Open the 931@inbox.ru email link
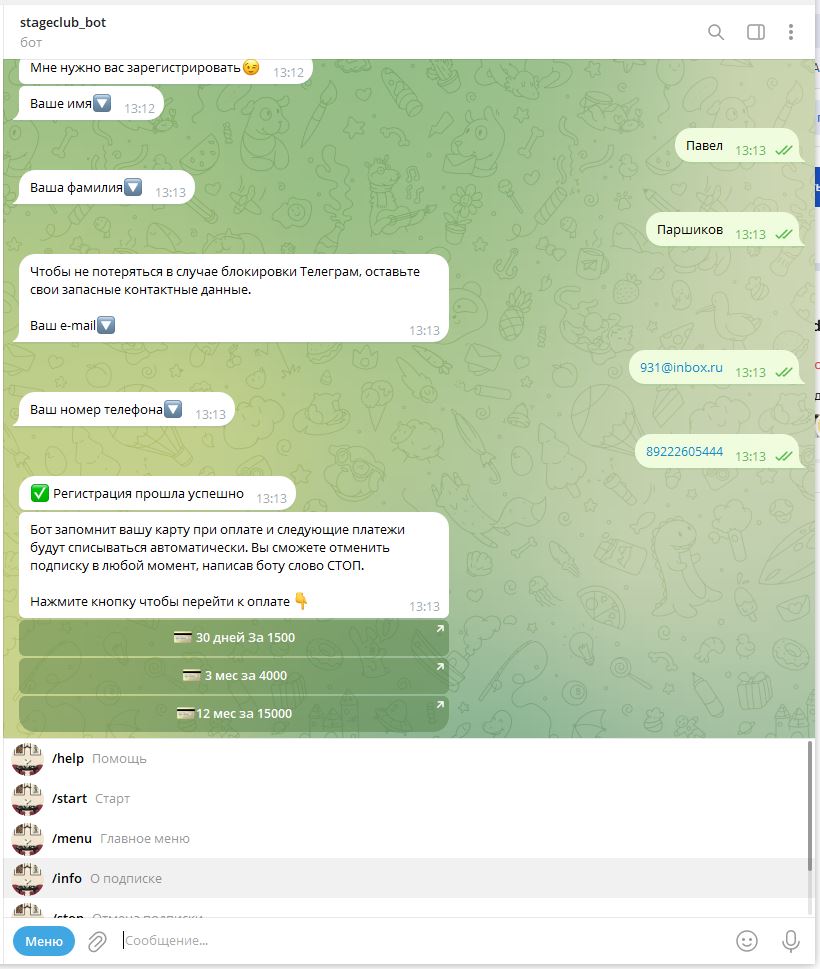 coord(681,367)
